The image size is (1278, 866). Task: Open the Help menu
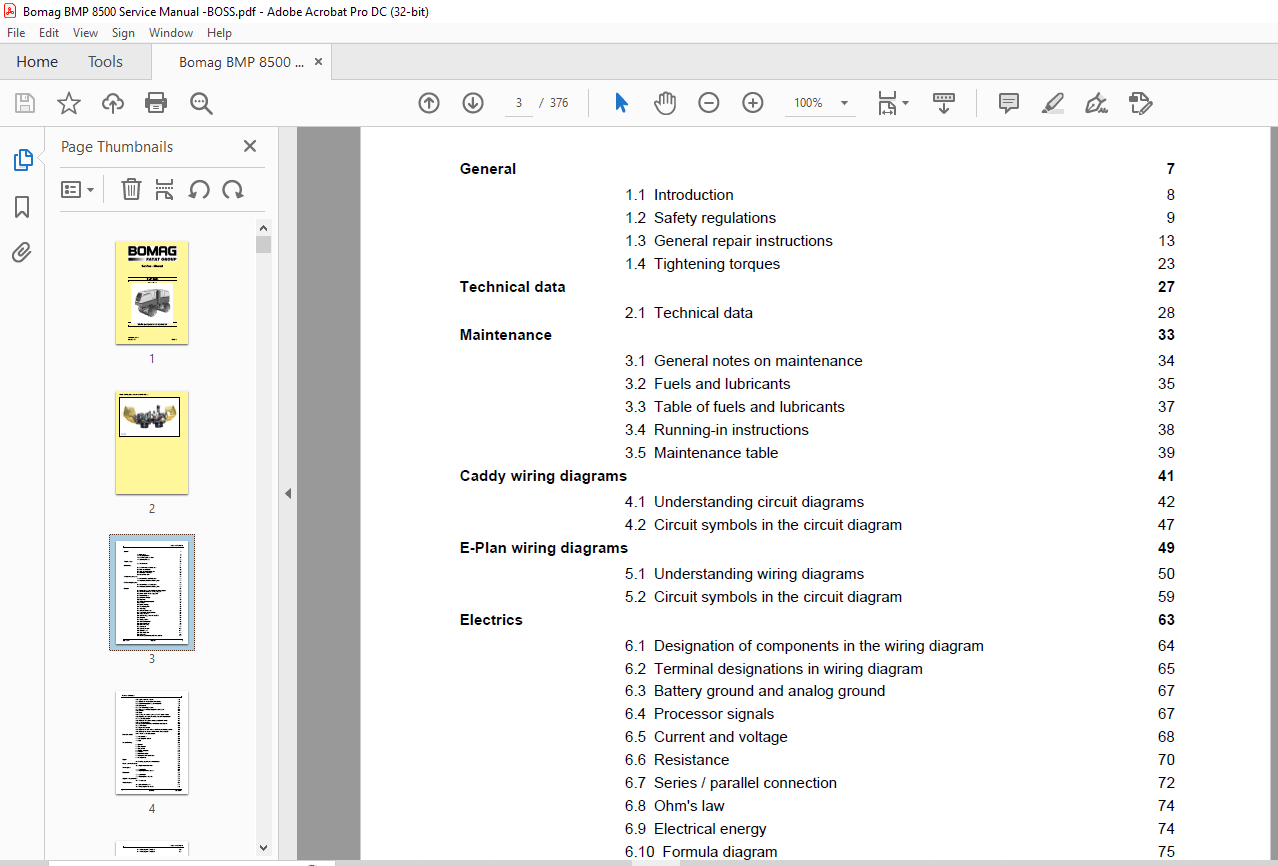219,33
